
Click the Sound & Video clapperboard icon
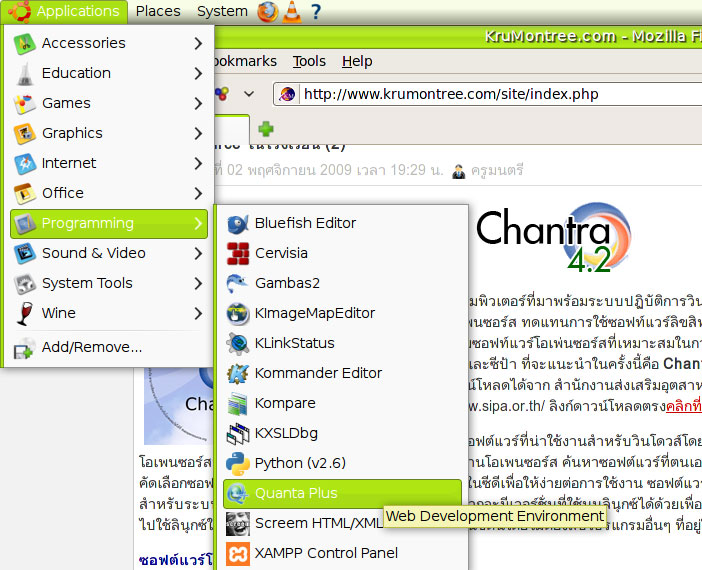pyautogui.click(x=25, y=253)
